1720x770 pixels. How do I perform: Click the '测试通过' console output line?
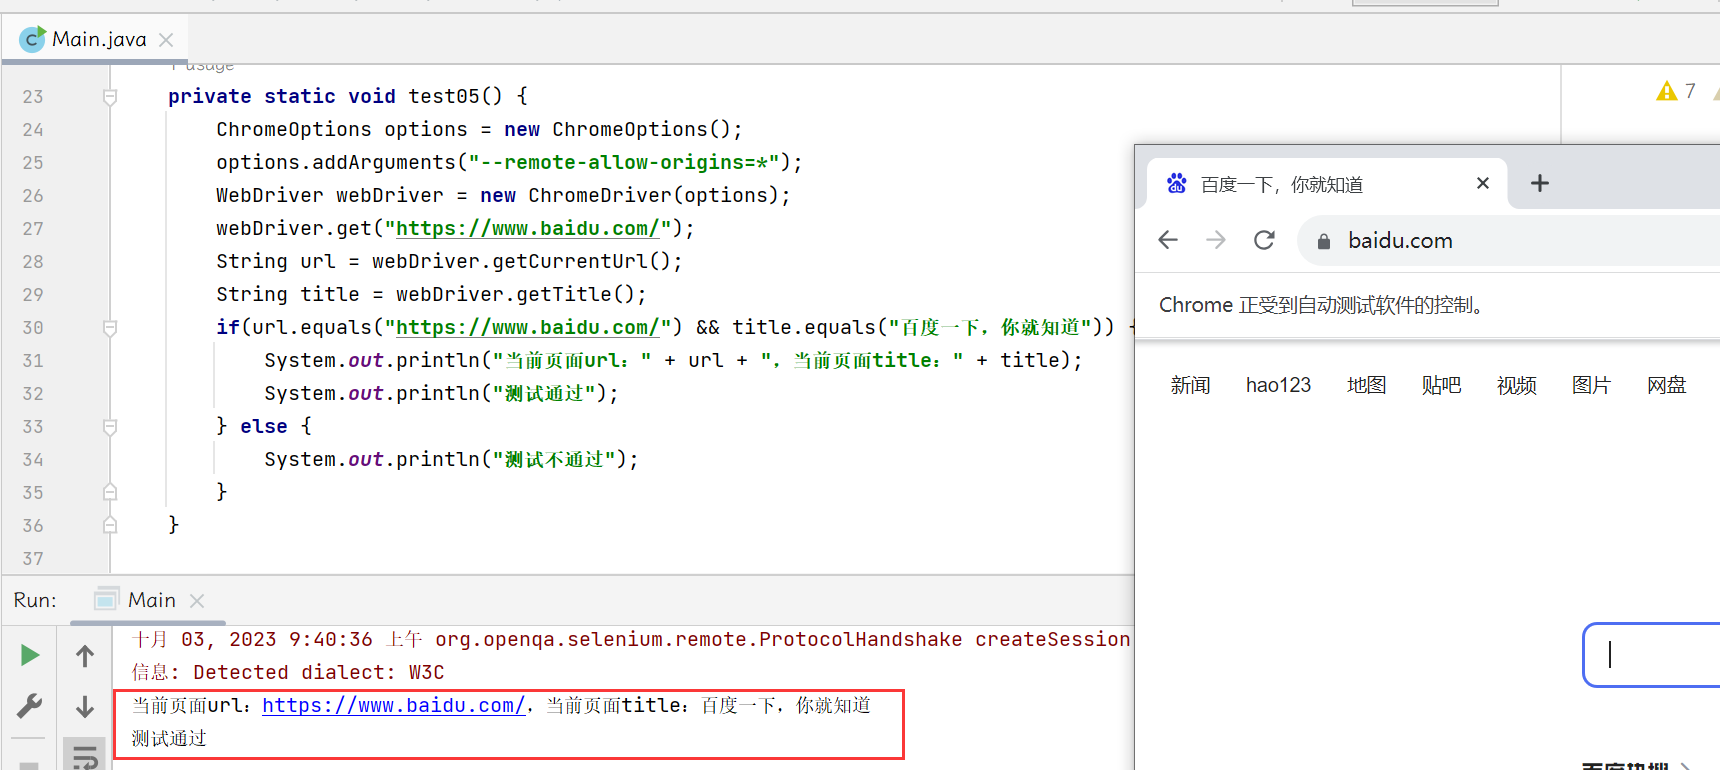click(169, 739)
